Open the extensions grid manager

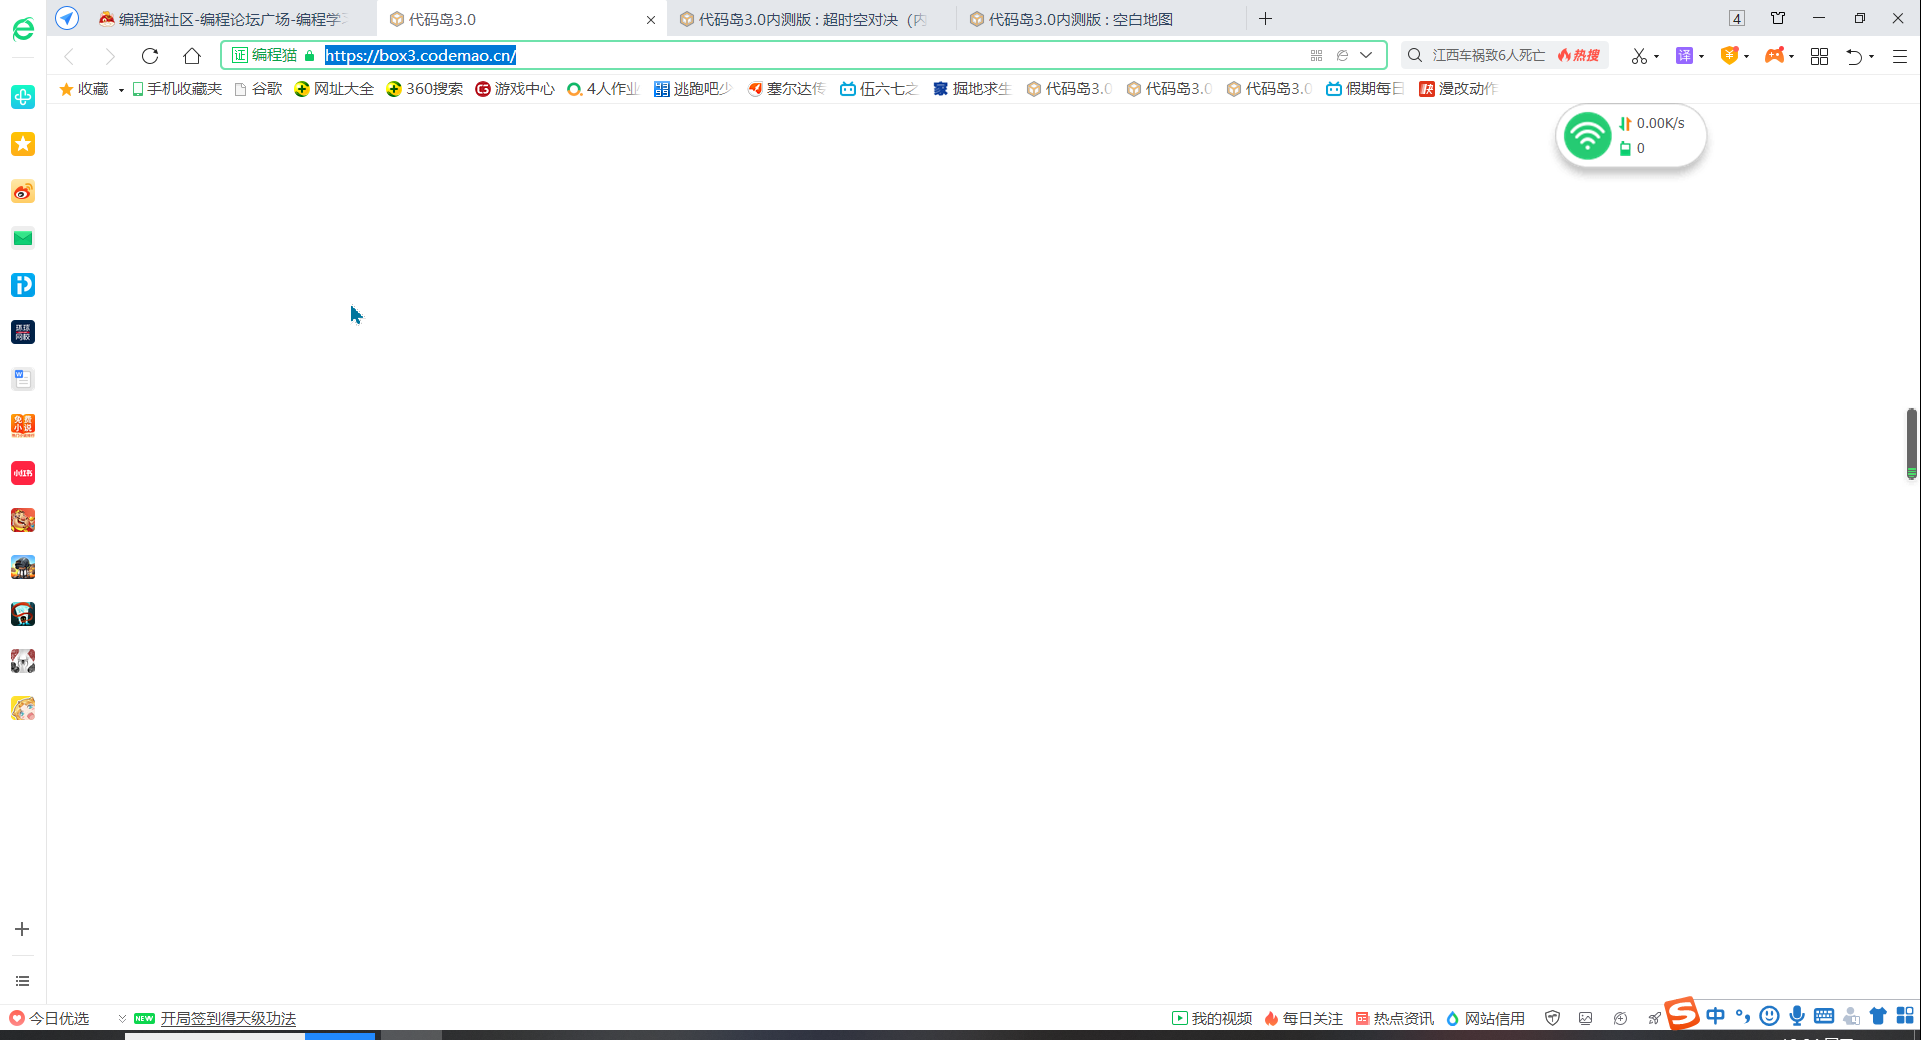1820,57
